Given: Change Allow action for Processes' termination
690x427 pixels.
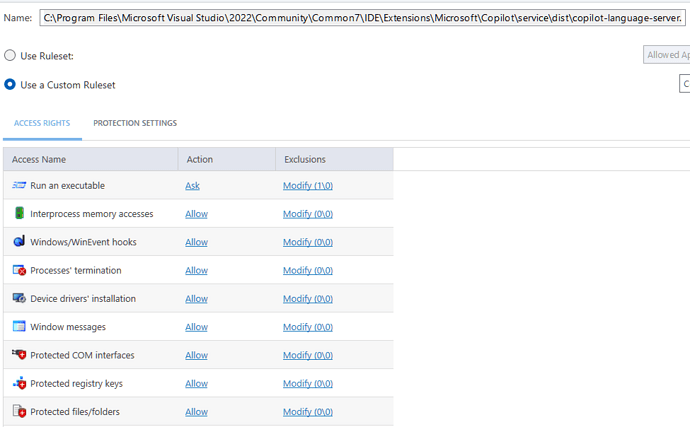Looking at the screenshot, I should [196, 270].
